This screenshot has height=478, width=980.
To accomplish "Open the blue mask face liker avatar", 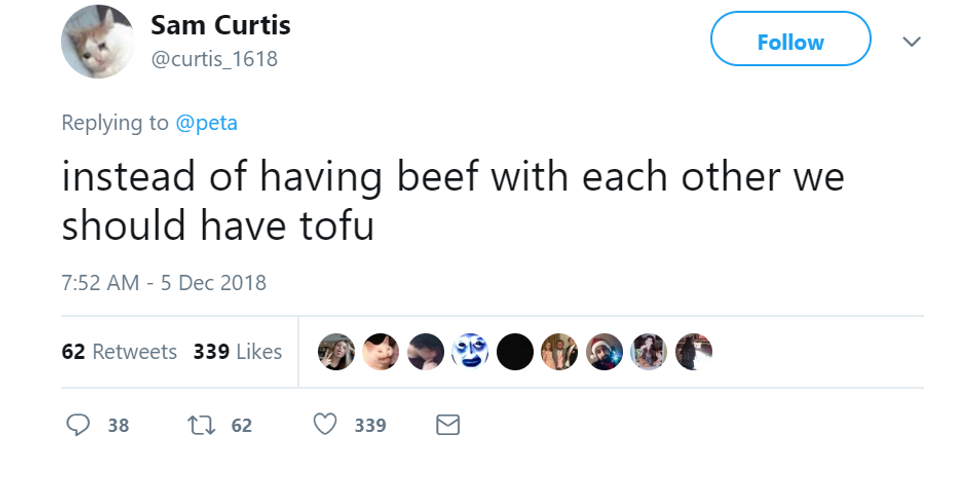I will click(x=470, y=352).
